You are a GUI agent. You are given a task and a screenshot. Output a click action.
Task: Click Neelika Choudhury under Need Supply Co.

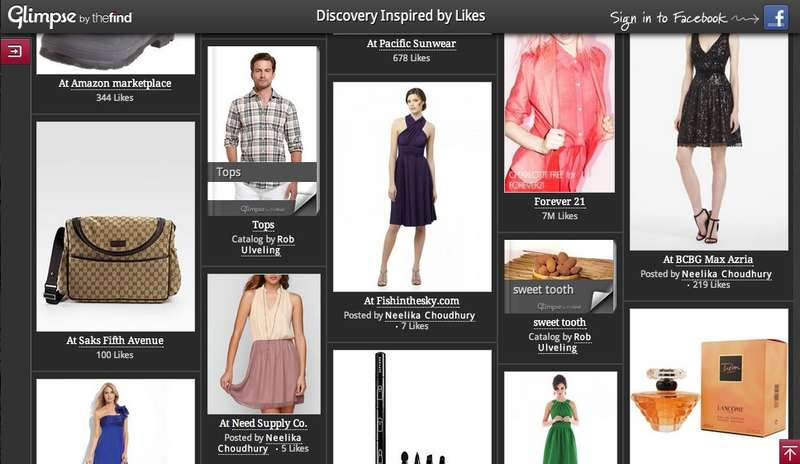[x=259, y=443]
